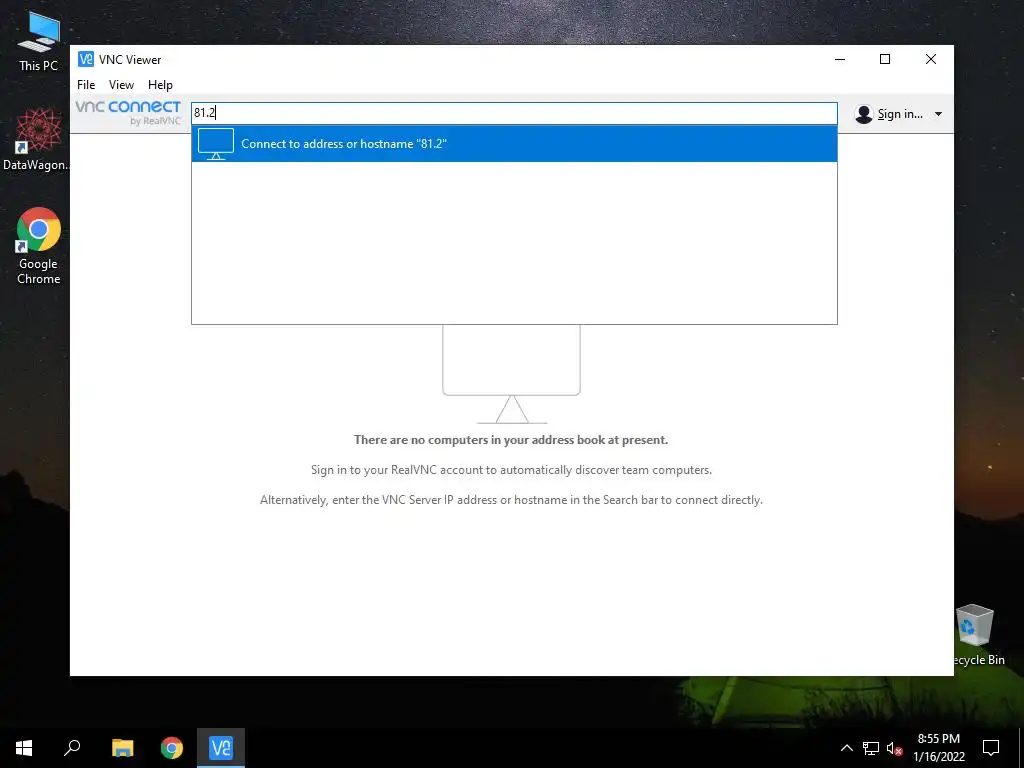Click the address search bar containing 81.2
Screen dimensions: 1024x768
[514, 113]
